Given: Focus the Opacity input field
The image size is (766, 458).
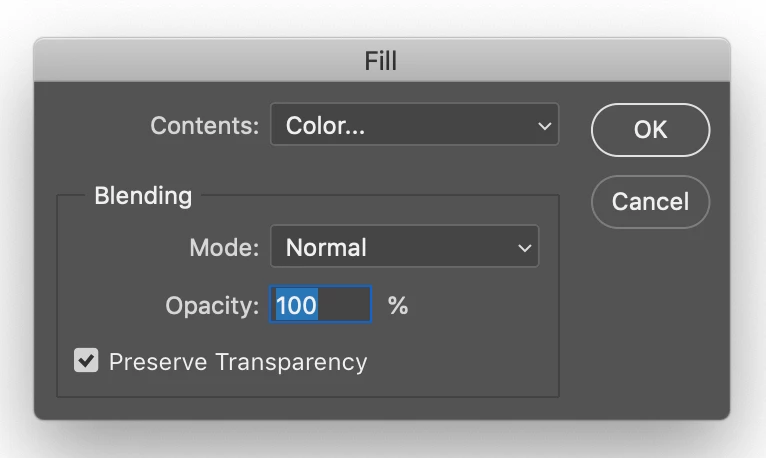Looking at the screenshot, I should click(321, 305).
